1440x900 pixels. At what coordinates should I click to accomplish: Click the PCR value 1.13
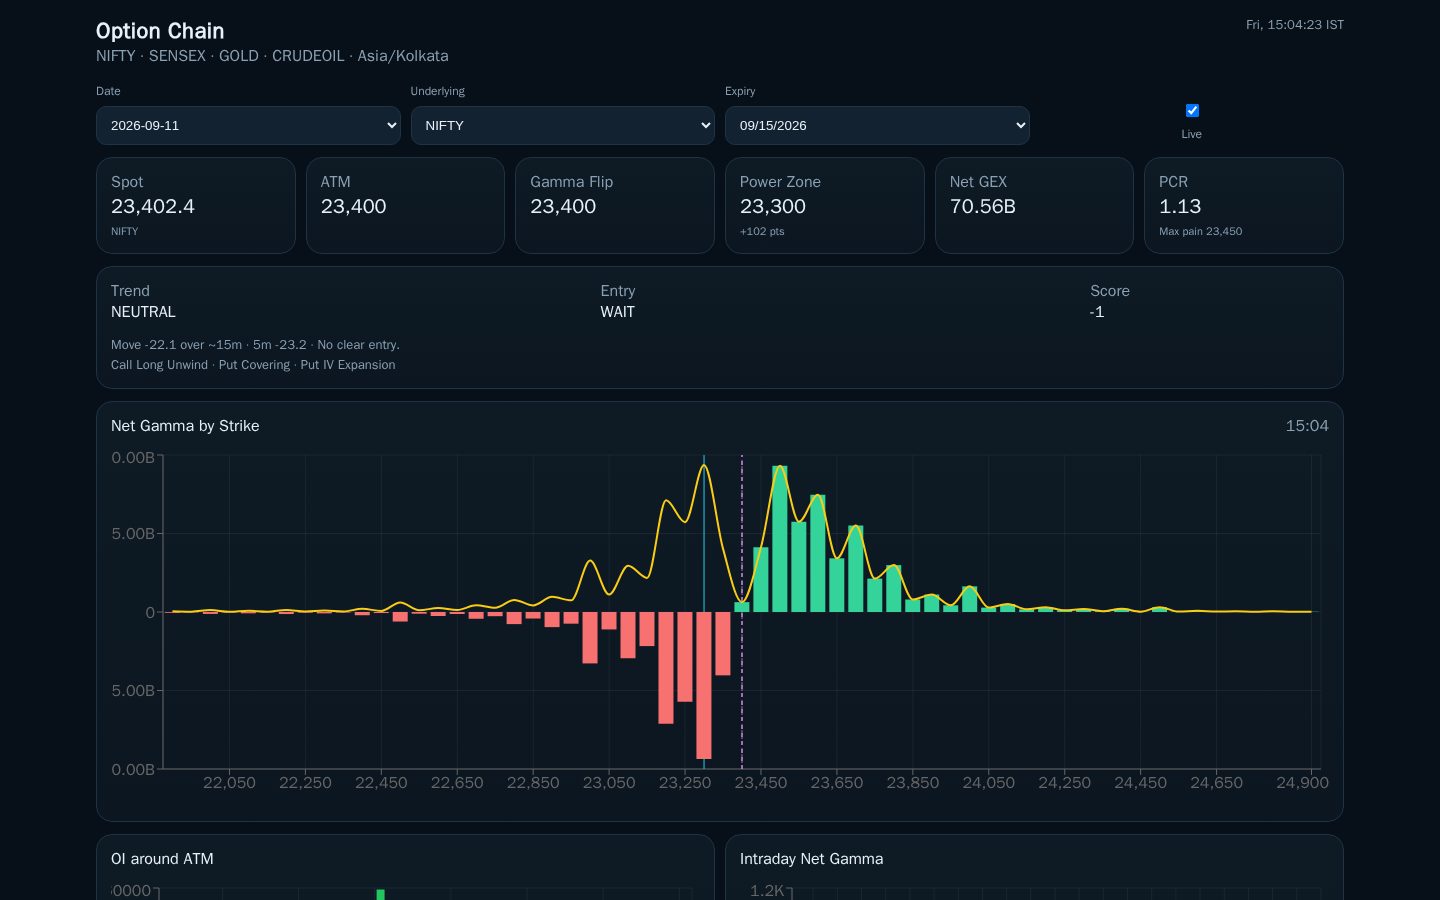(1180, 206)
